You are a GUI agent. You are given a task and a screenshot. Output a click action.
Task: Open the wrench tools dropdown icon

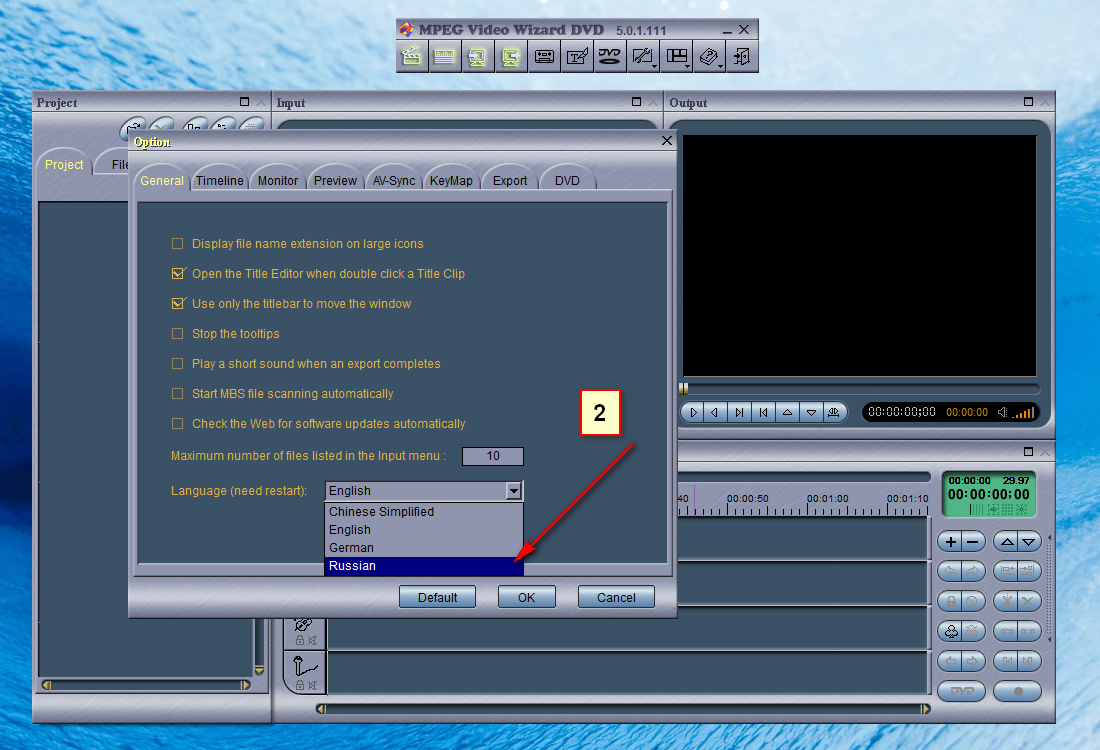tap(643, 56)
